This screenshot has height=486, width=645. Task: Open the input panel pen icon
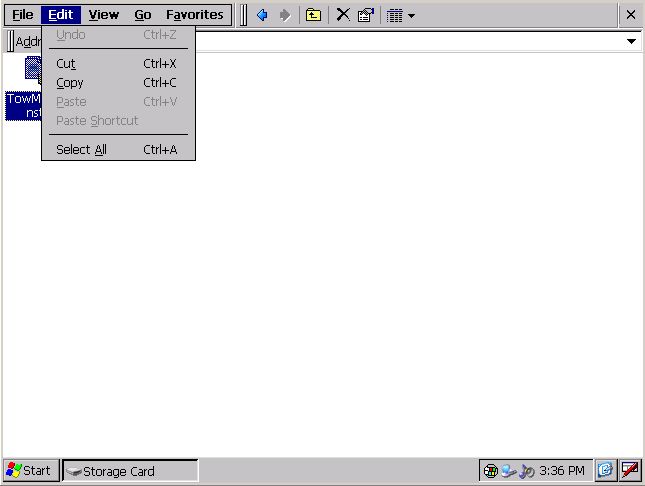pyautogui.click(x=630, y=470)
